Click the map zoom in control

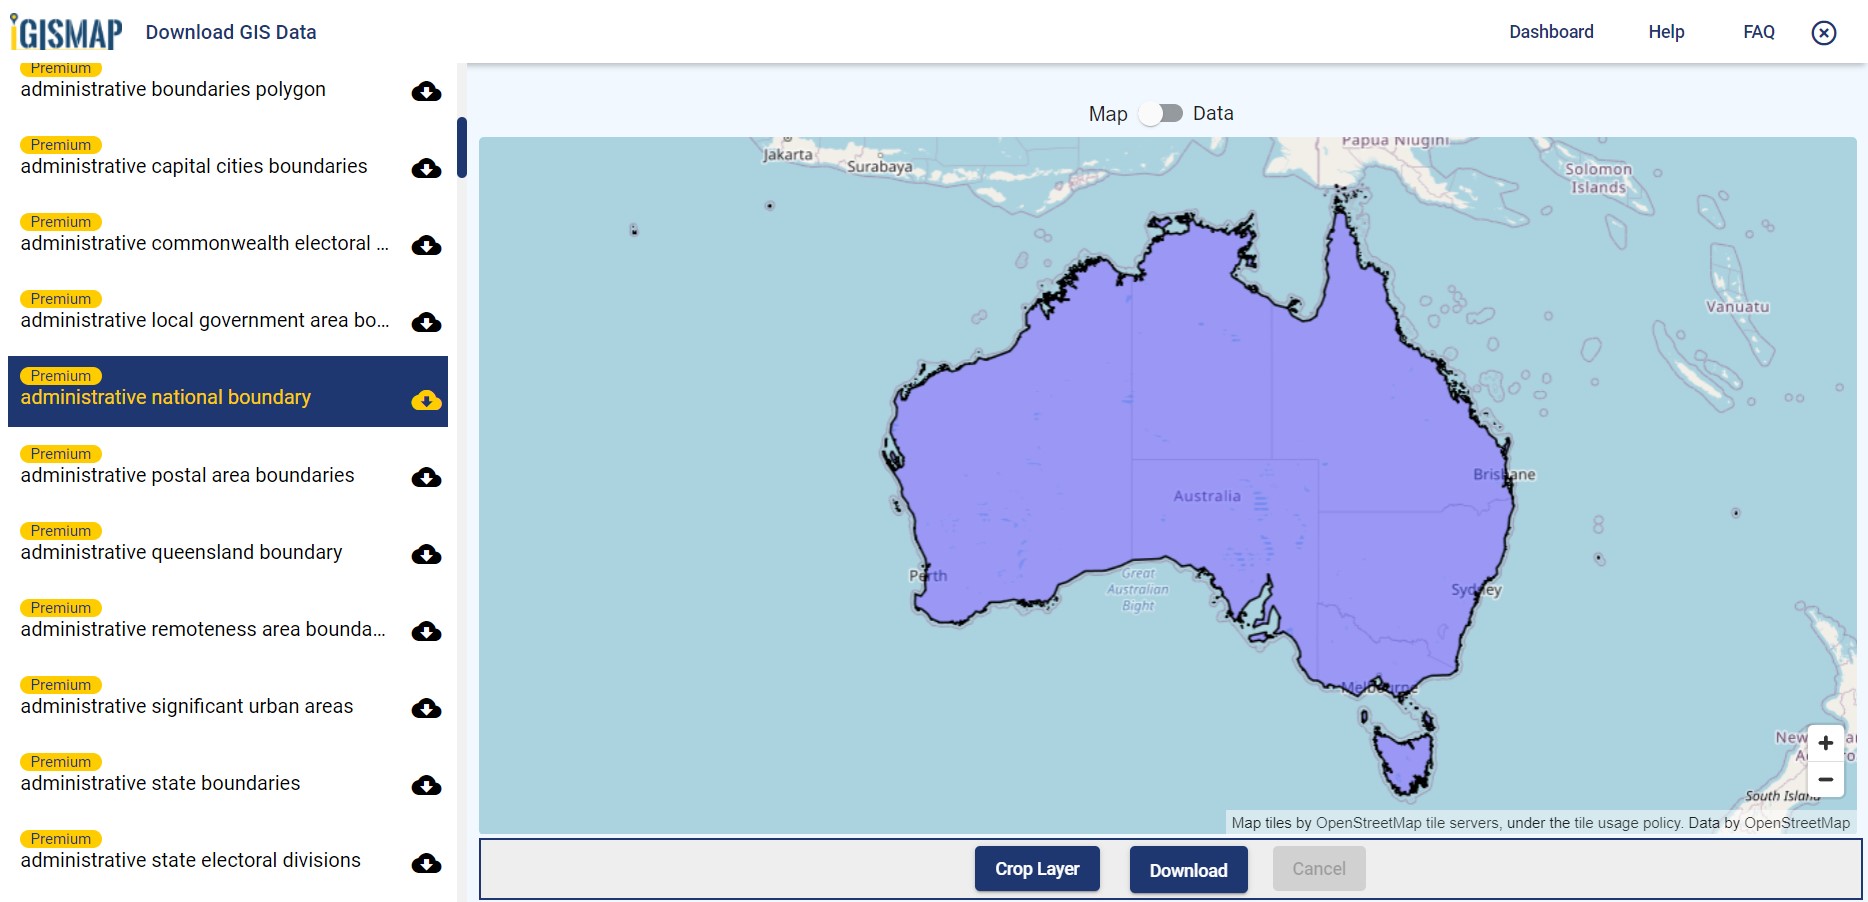(1825, 742)
